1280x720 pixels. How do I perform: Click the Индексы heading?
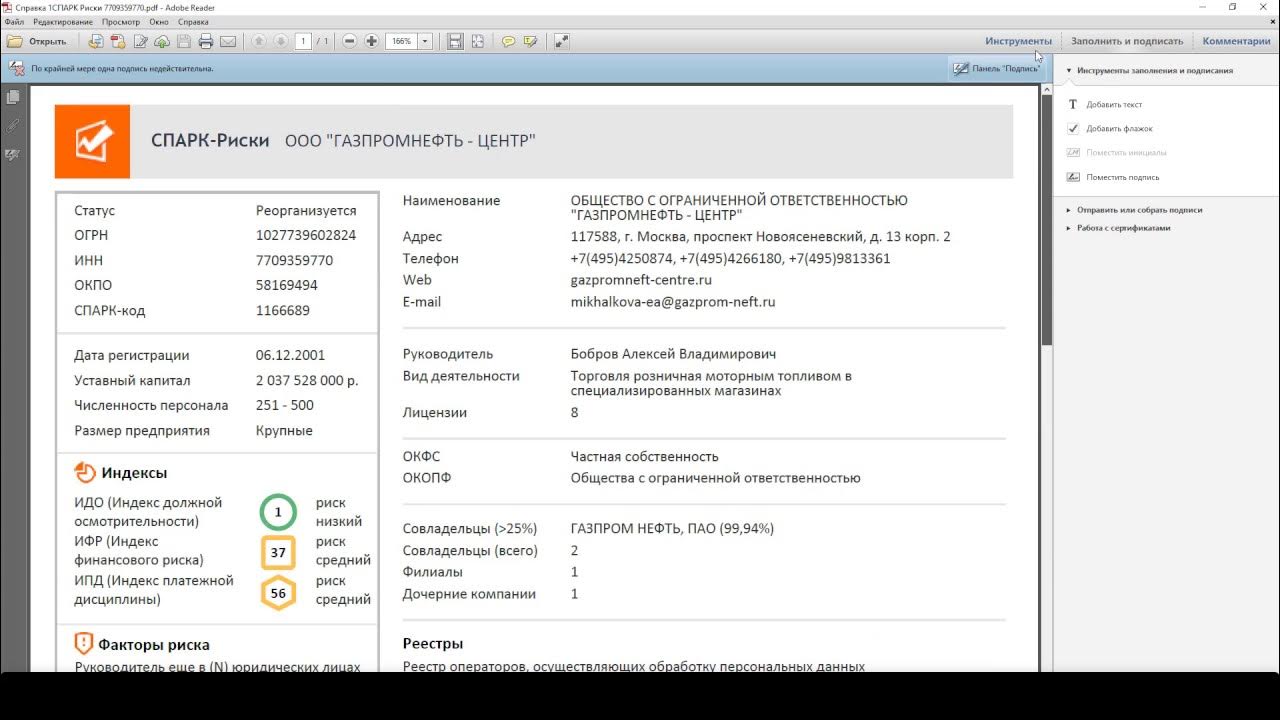tap(134, 473)
